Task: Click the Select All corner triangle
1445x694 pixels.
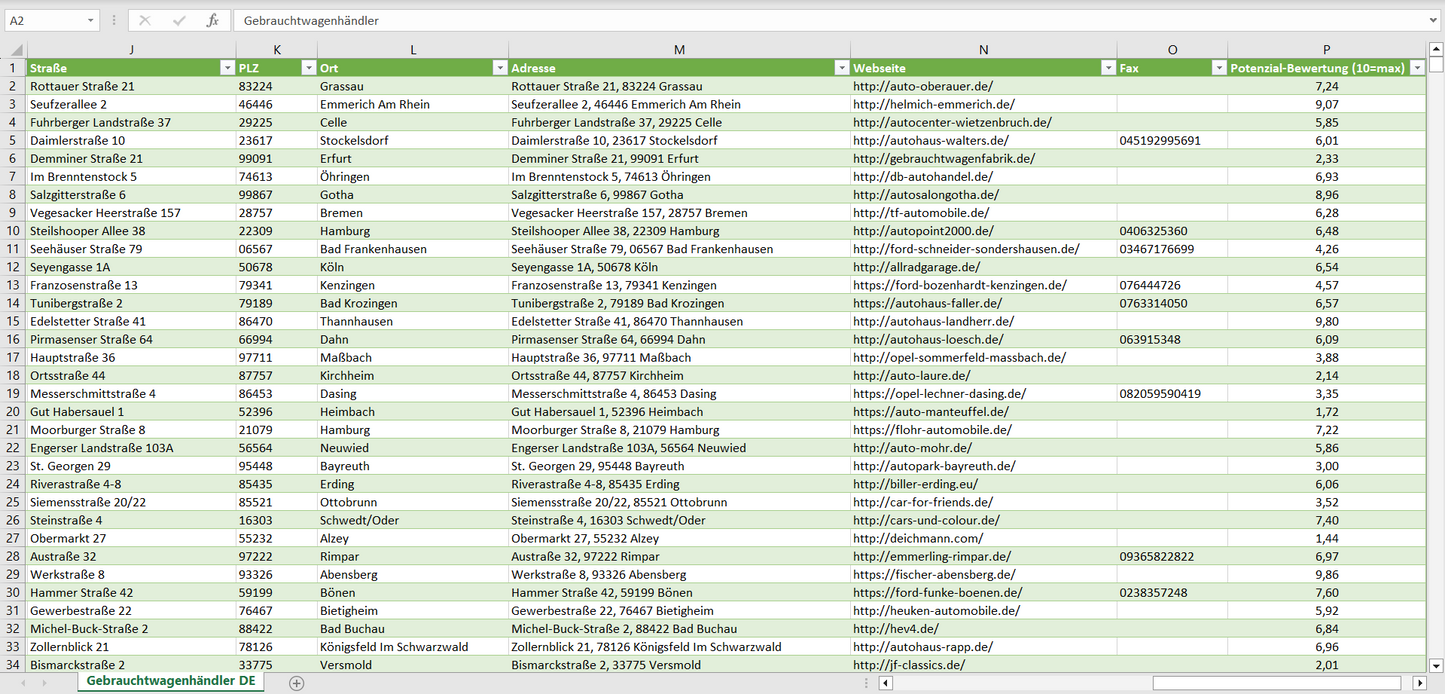Action: click(15, 50)
